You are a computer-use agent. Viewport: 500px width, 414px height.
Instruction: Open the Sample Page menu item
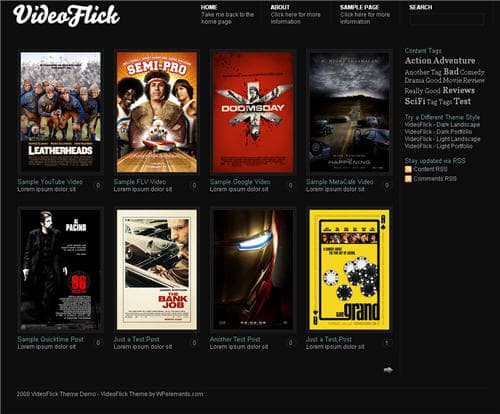359,7
